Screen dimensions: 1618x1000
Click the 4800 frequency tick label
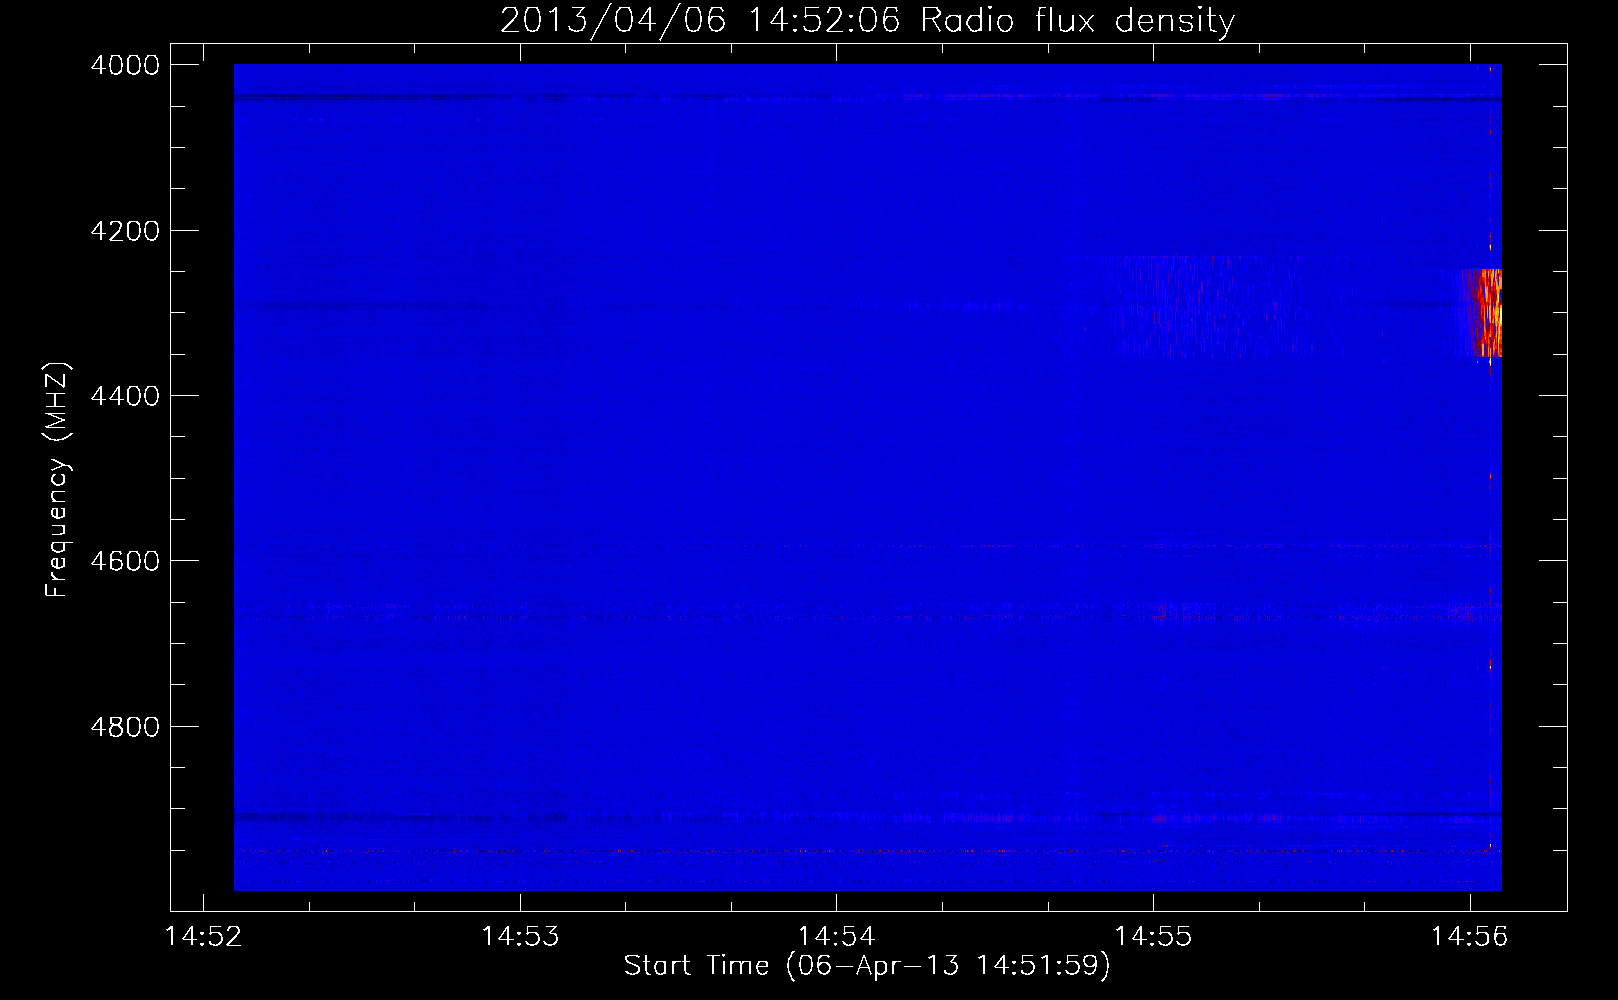click(125, 727)
